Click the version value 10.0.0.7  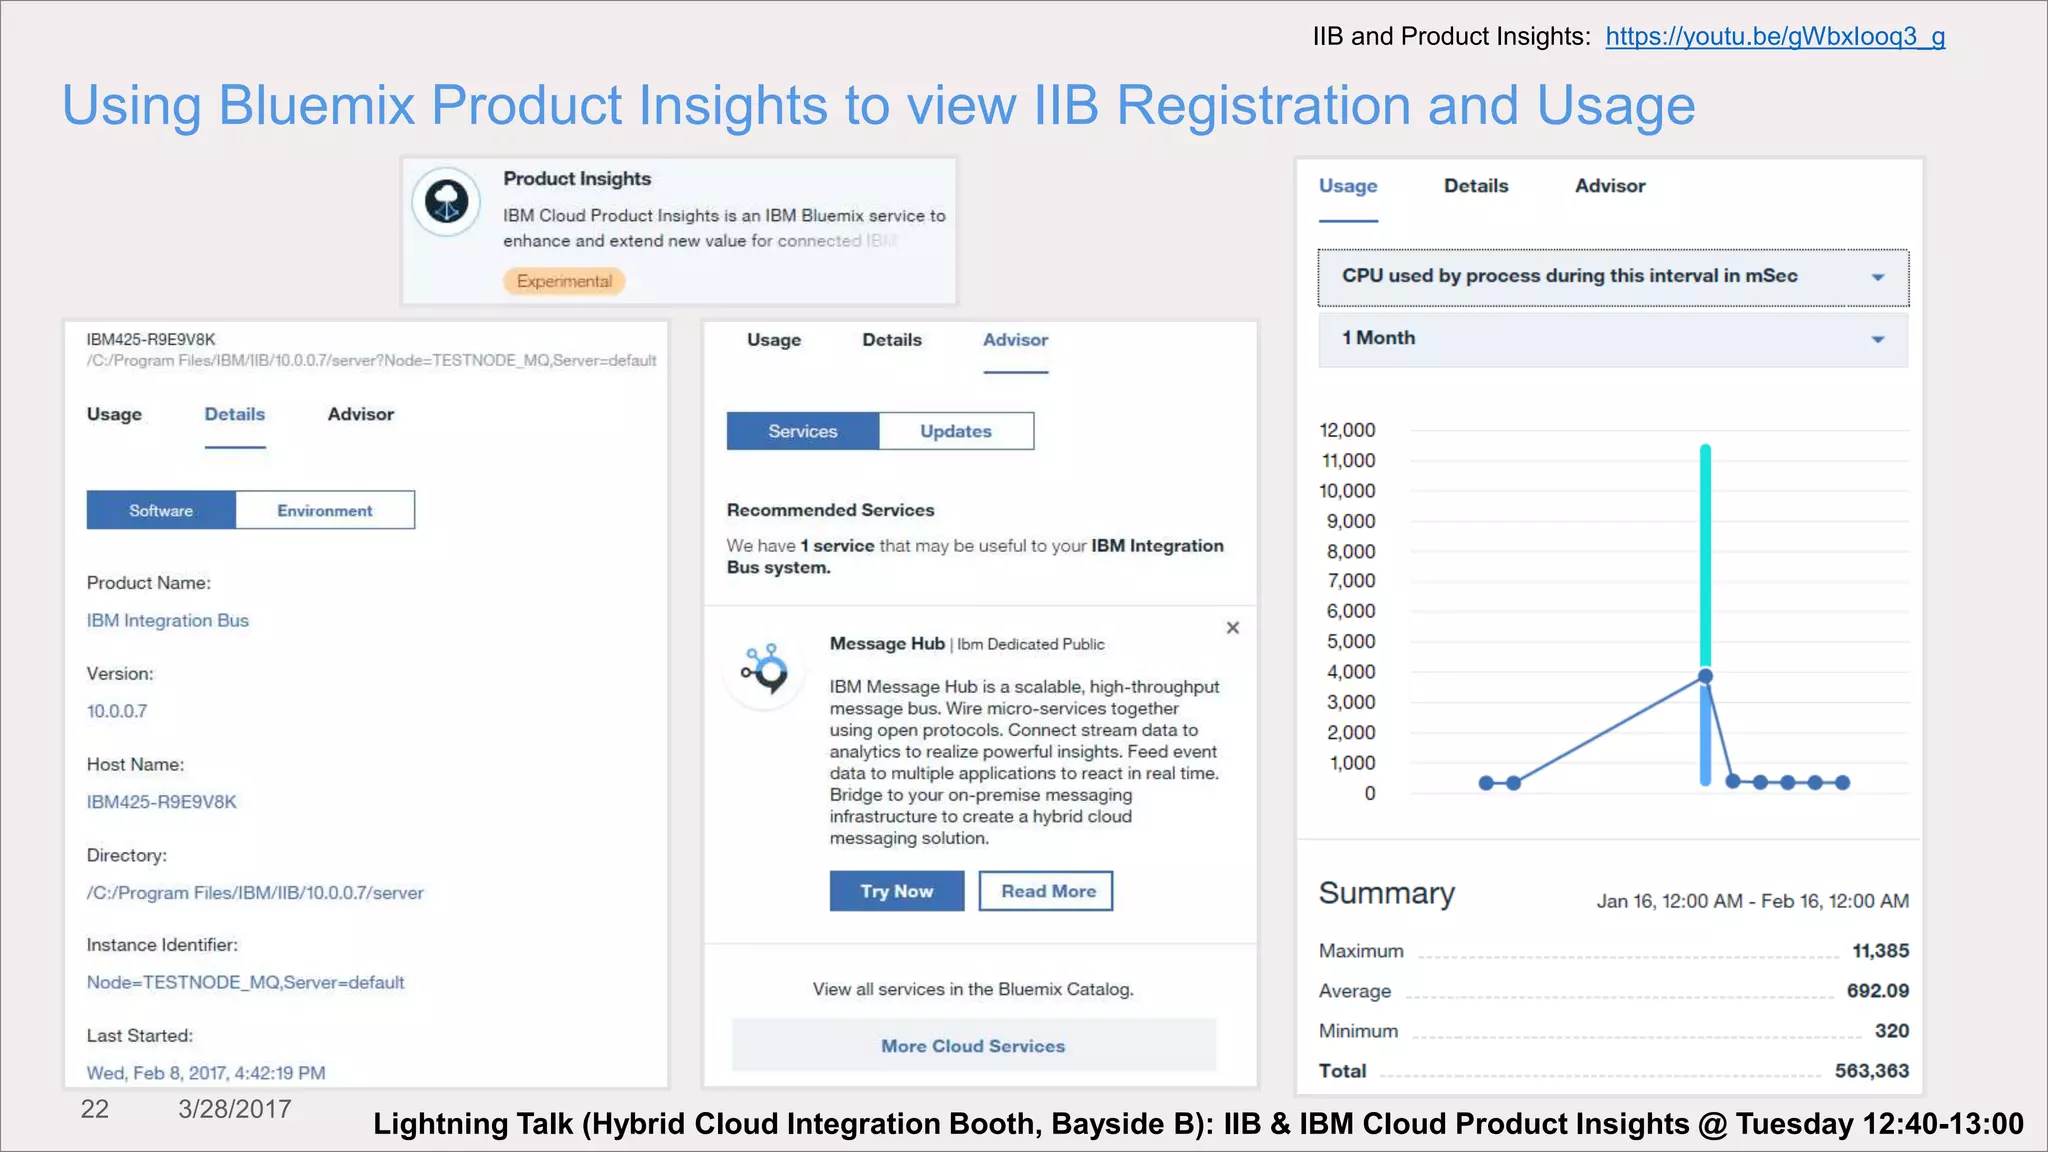pos(117,712)
